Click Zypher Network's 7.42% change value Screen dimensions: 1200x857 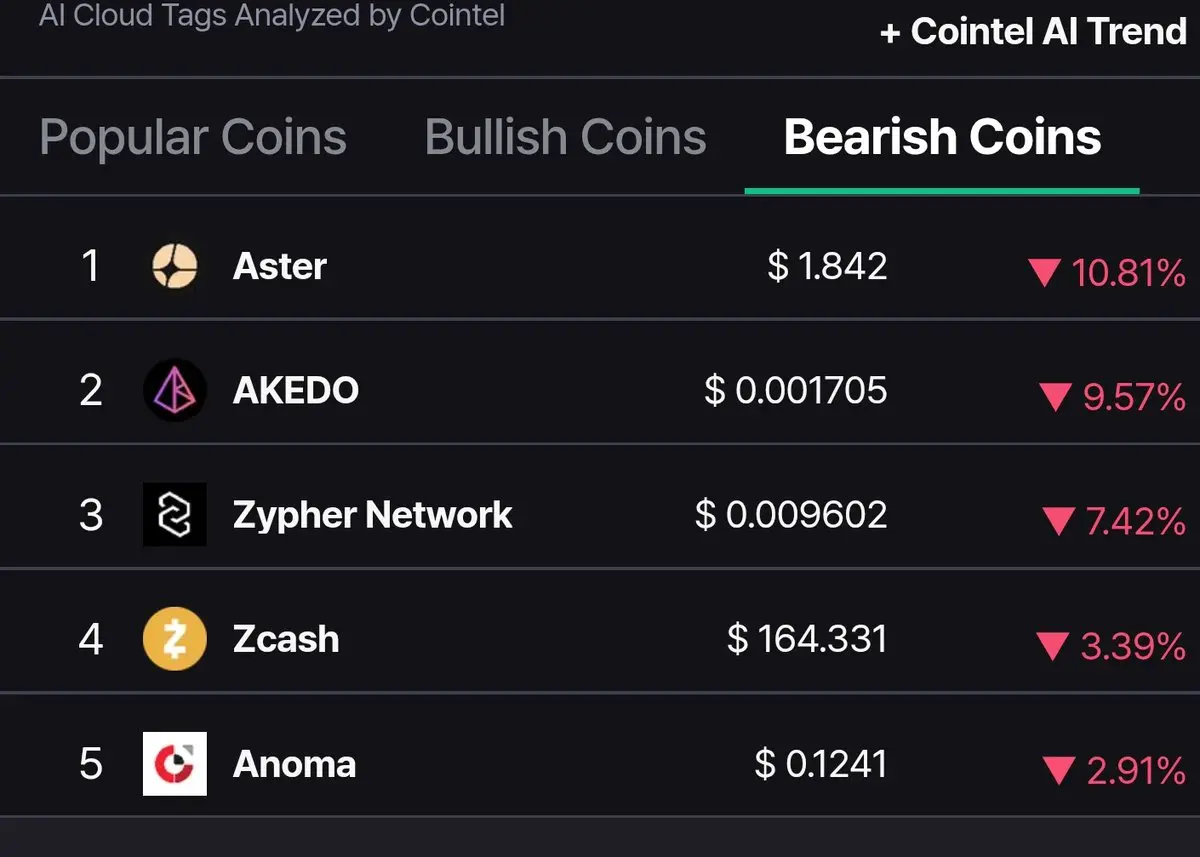[x=1134, y=522]
